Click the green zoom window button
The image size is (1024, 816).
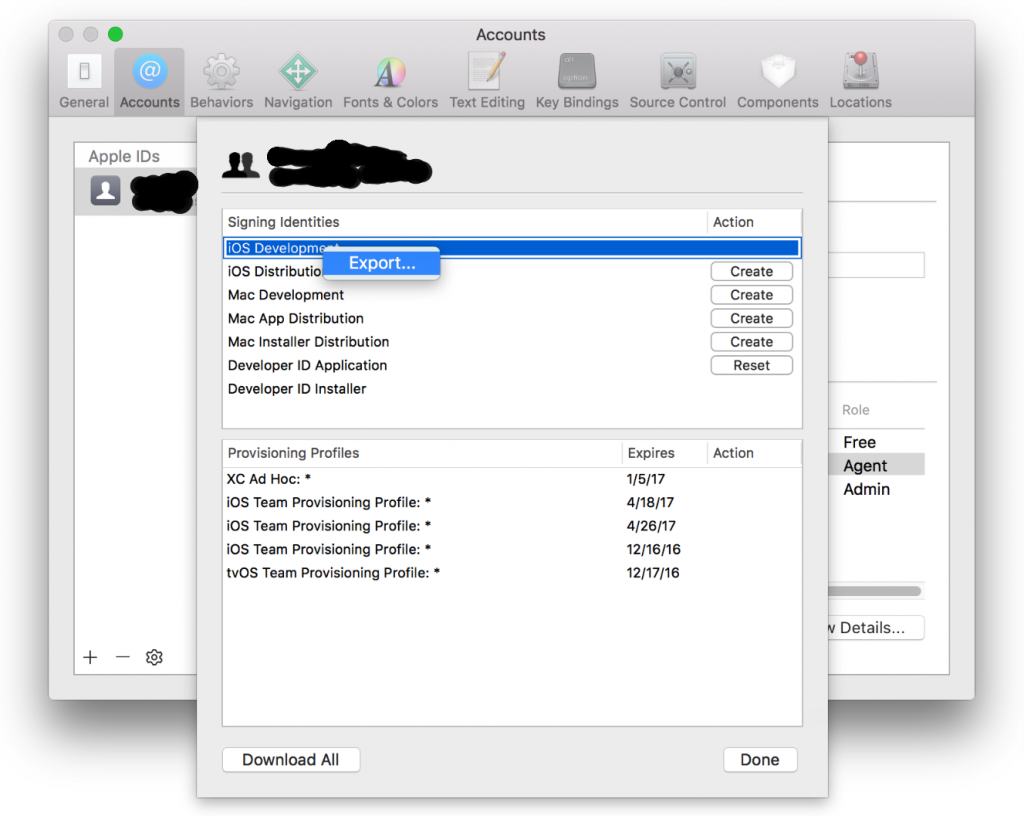[x=115, y=34]
